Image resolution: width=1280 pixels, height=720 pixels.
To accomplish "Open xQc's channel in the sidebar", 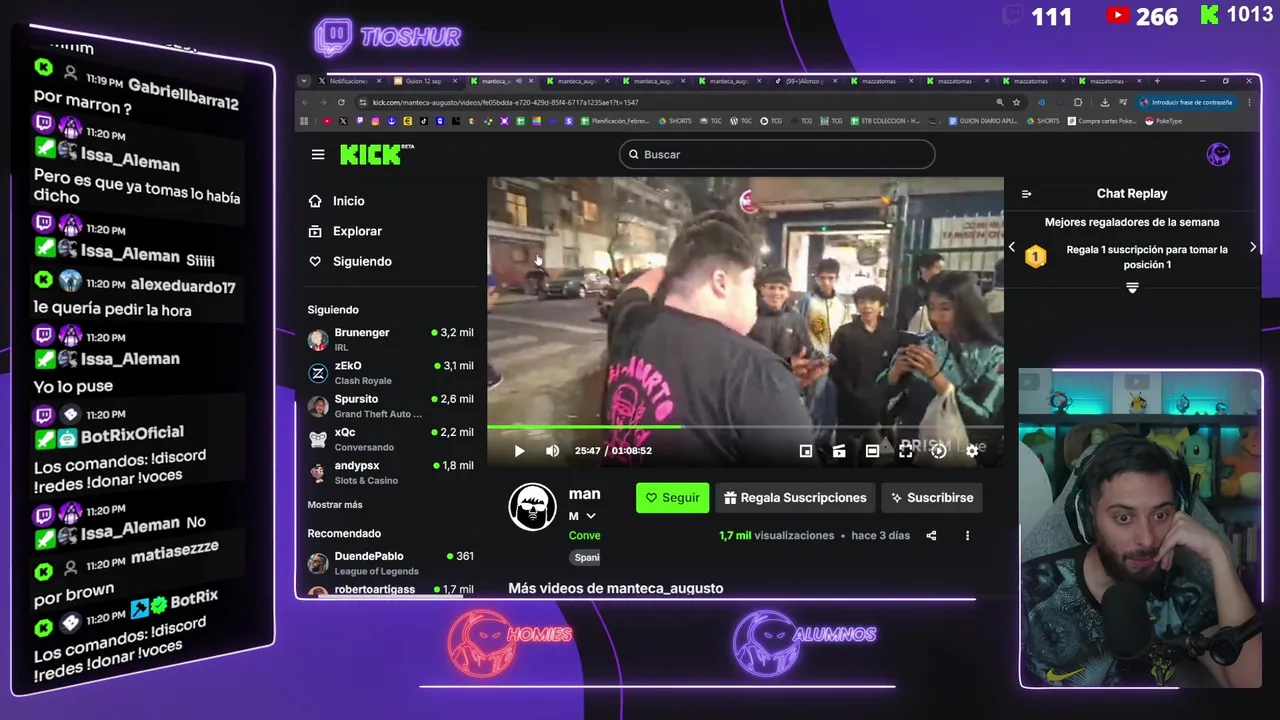I will (391, 439).
